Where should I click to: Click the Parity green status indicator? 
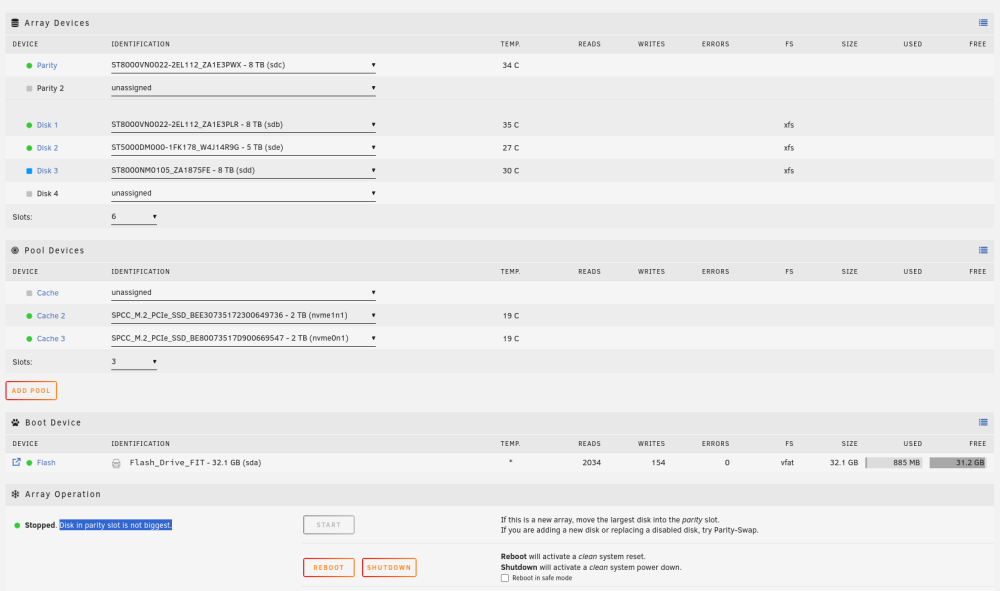[x=29, y=66]
